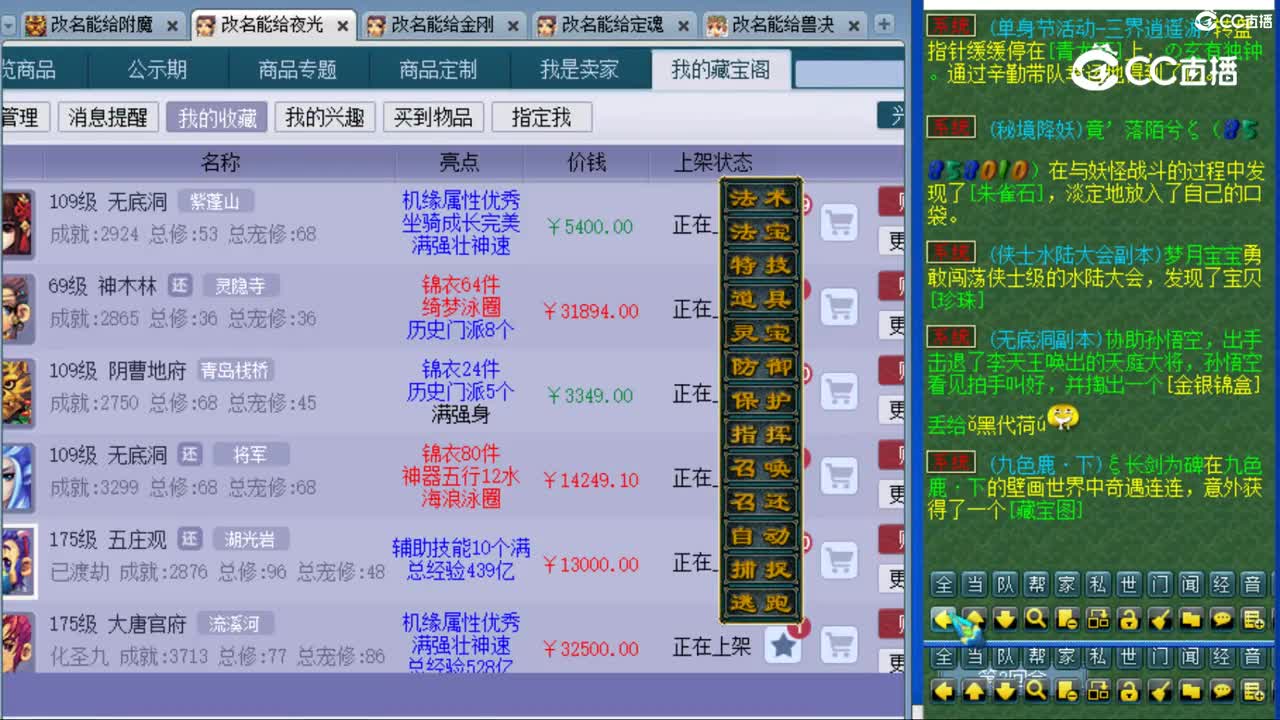The width and height of the screenshot is (1280, 720).
Task: Toggle 队 channel in upper chat row
Action: coord(1005,584)
